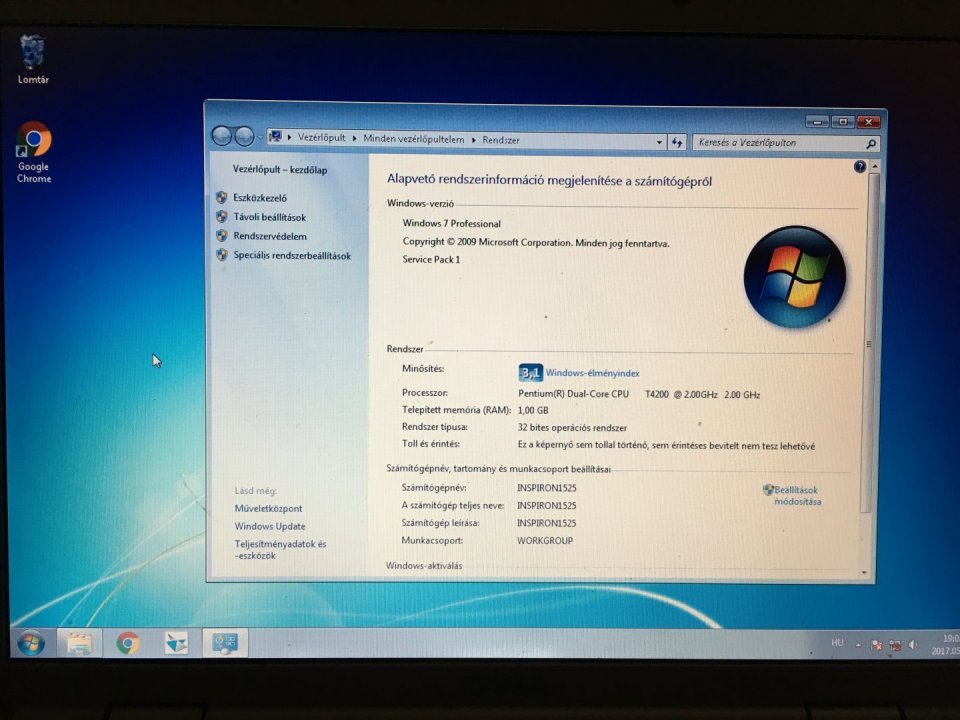Click Beállítások módosítása link
The width and height of the screenshot is (960, 720).
pos(797,495)
